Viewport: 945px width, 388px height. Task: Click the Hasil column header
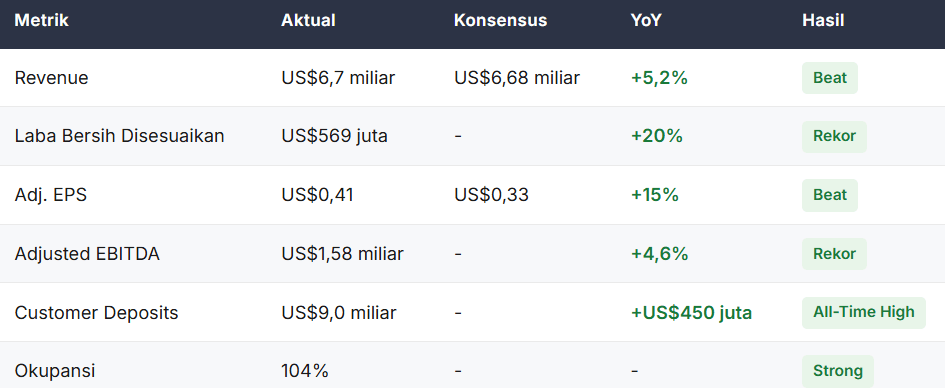823,20
